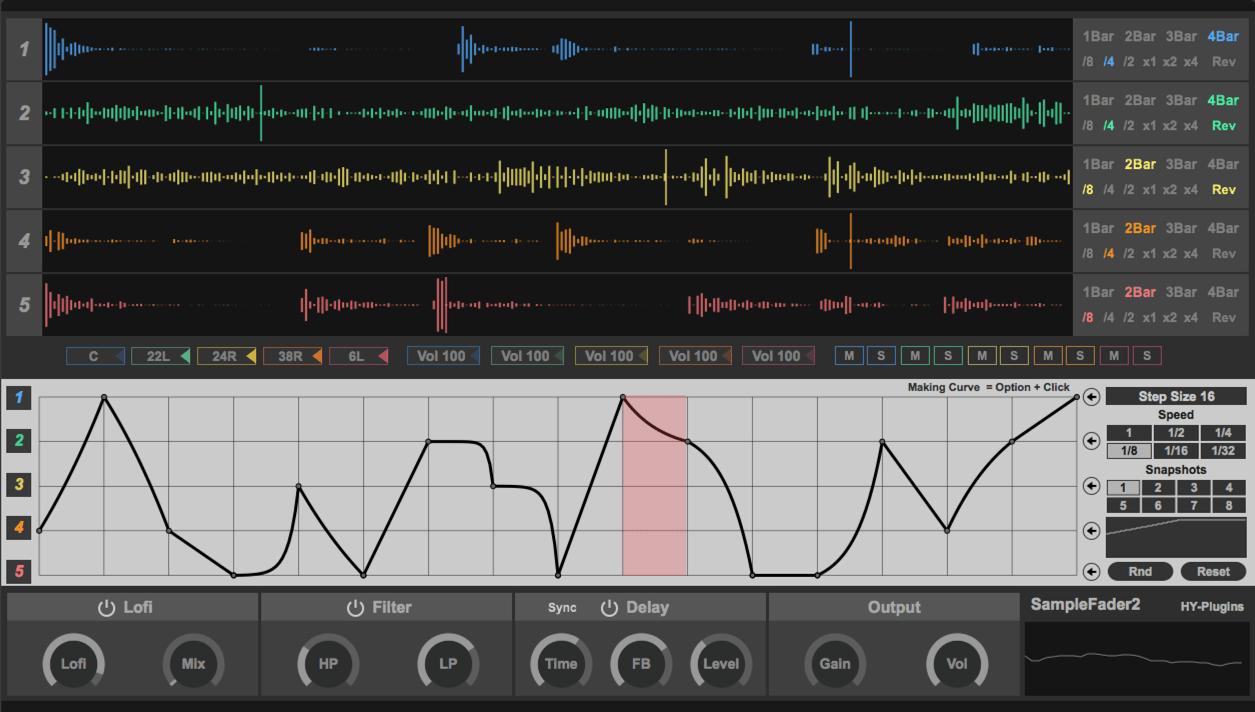Set track 5 length to 4Bar
The image size is (1255, 712).
(1222, 293)
